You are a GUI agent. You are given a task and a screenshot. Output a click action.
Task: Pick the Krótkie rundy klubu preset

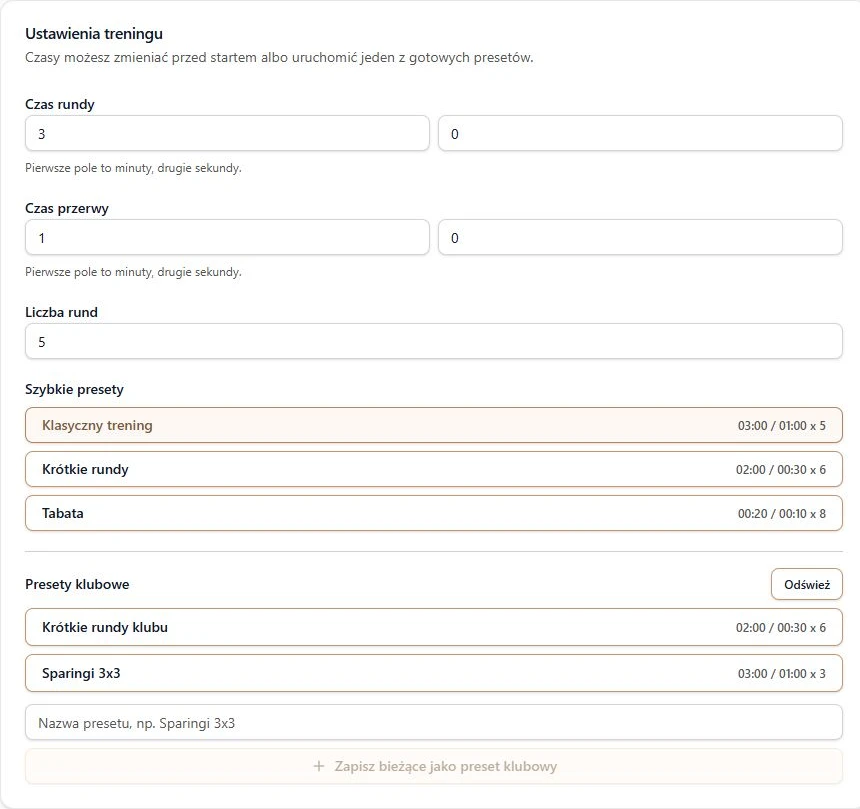434,627
